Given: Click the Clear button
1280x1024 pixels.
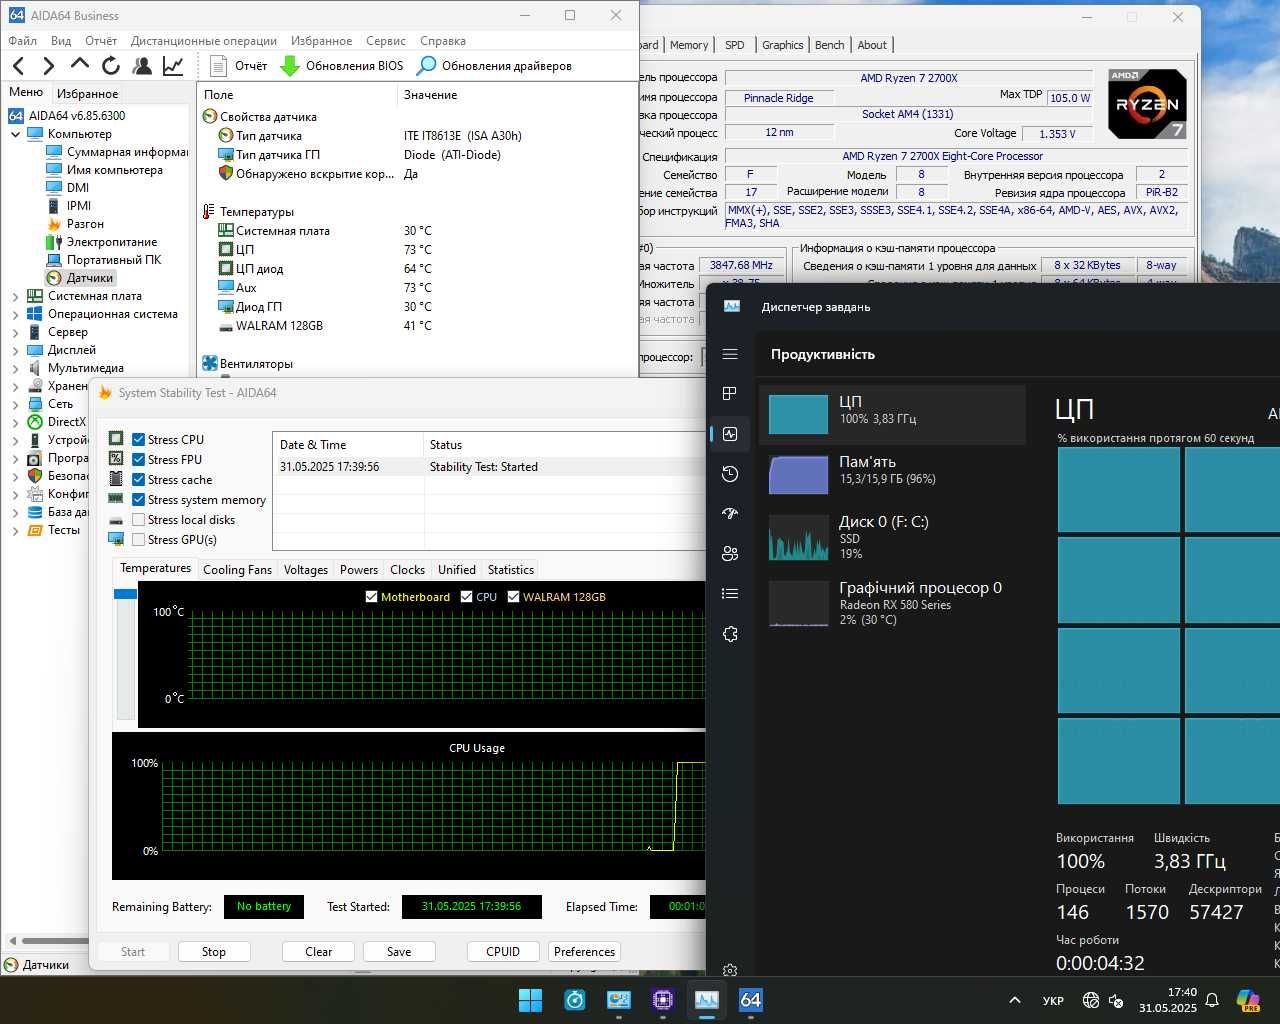Looking at the screenshot, I should click(319, 952).
